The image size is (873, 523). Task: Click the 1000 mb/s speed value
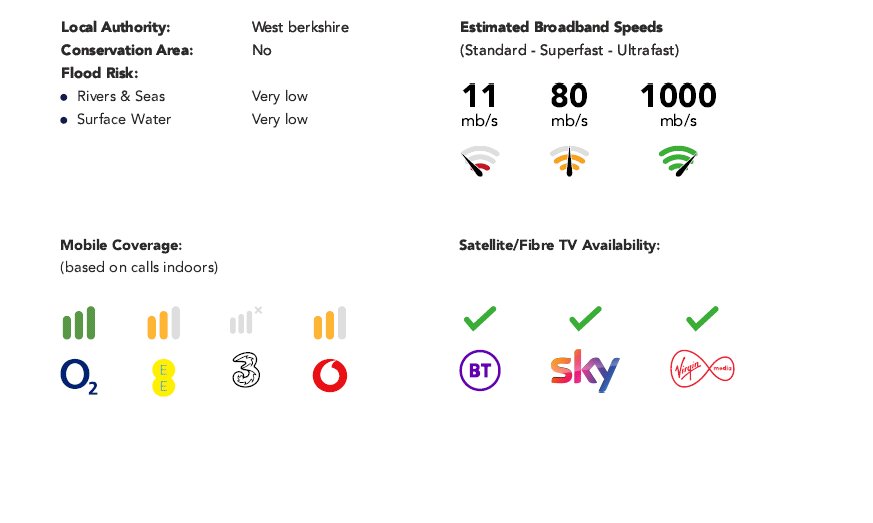[678, 104]
